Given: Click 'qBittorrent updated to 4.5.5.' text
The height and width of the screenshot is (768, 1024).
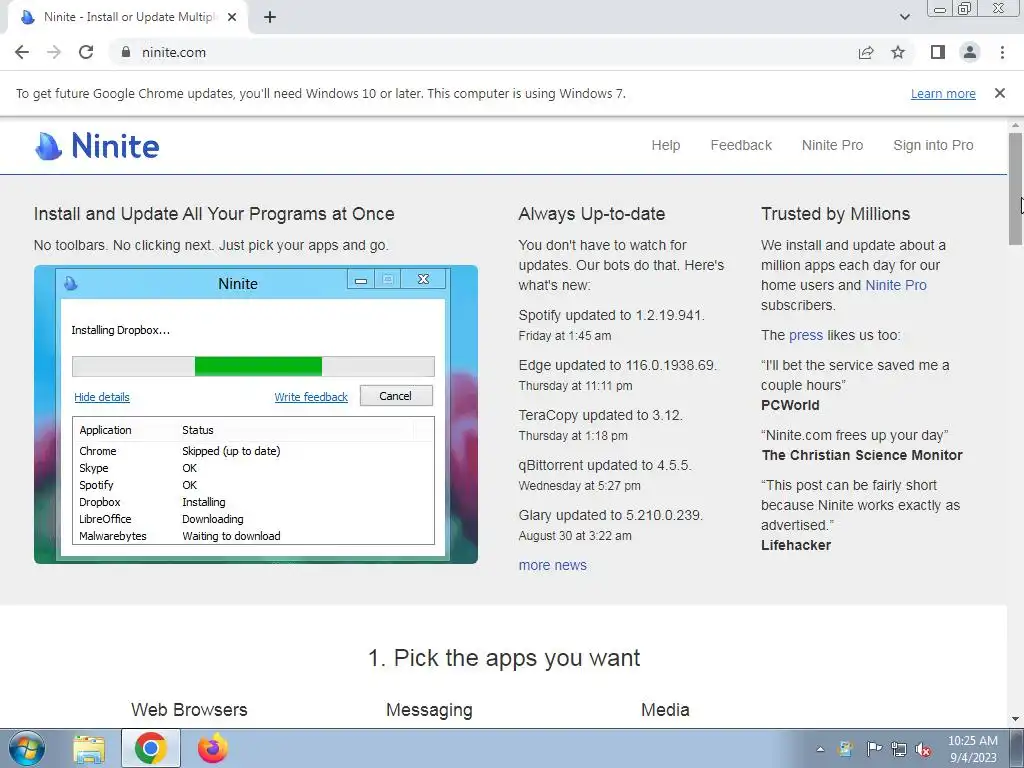Looking at the screenshot, I should [605, 465].
